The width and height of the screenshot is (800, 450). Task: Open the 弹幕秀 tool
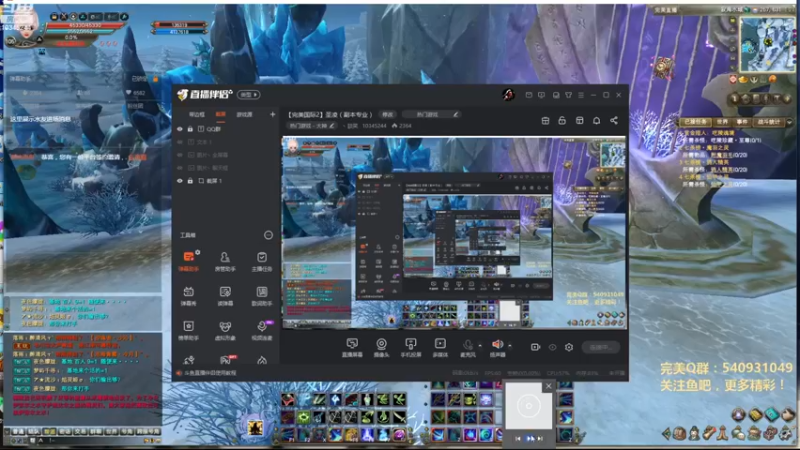[x=188, y=296]
